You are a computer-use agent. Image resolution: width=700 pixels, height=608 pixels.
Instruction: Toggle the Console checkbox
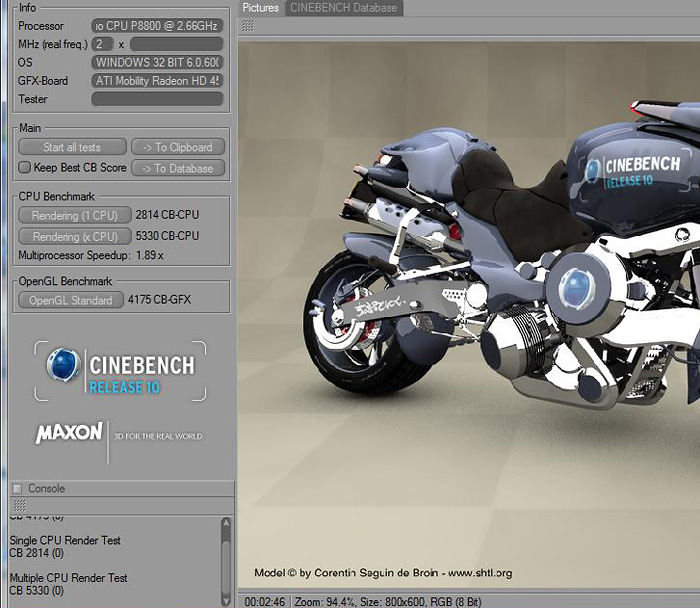coord(17,489)
